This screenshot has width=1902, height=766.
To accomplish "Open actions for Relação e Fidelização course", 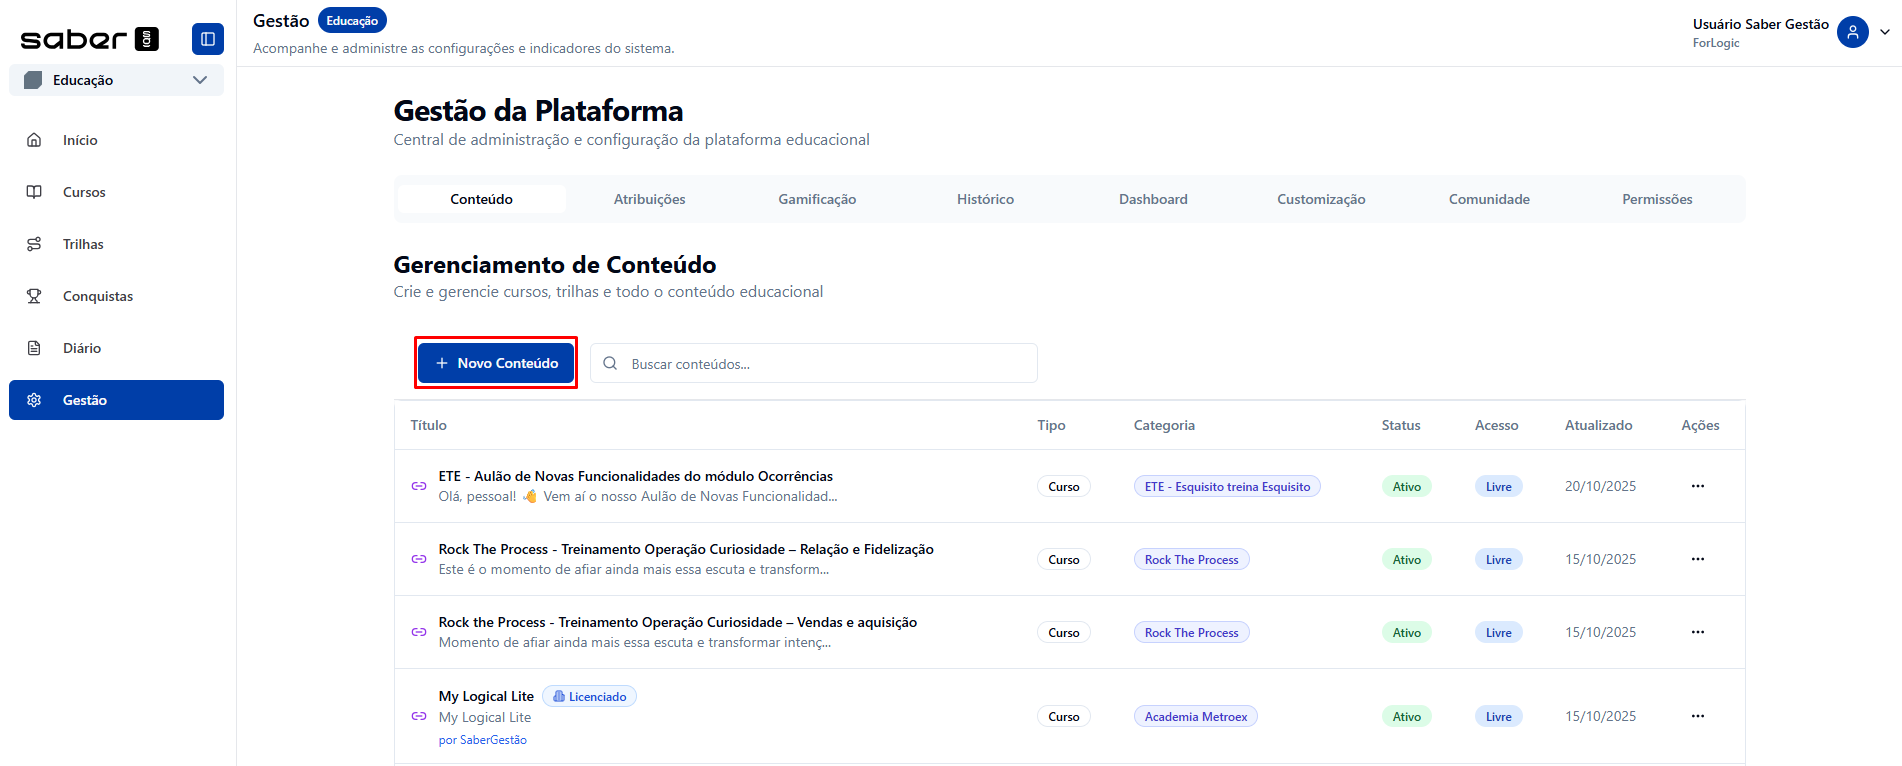I will point(1697,559).
